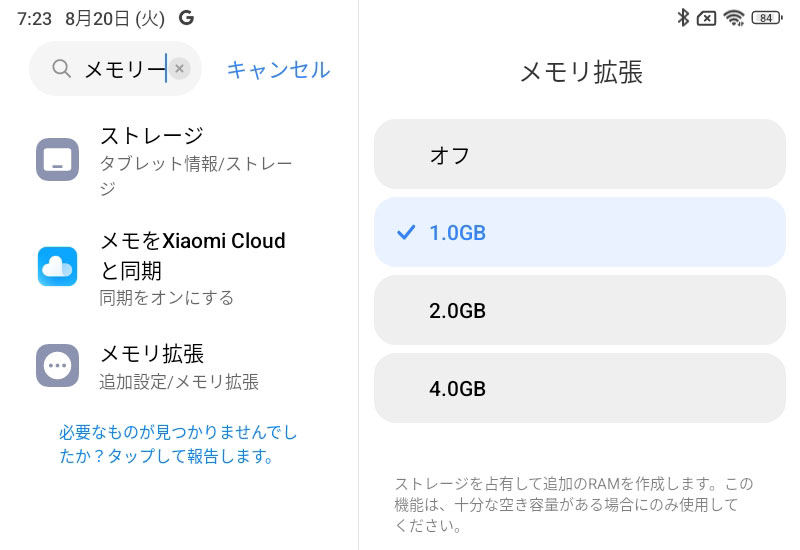
Task: Tap the report link 必要なものが見つかりませんでしたか
Action: pyautogui.click(x=178, y=444)
